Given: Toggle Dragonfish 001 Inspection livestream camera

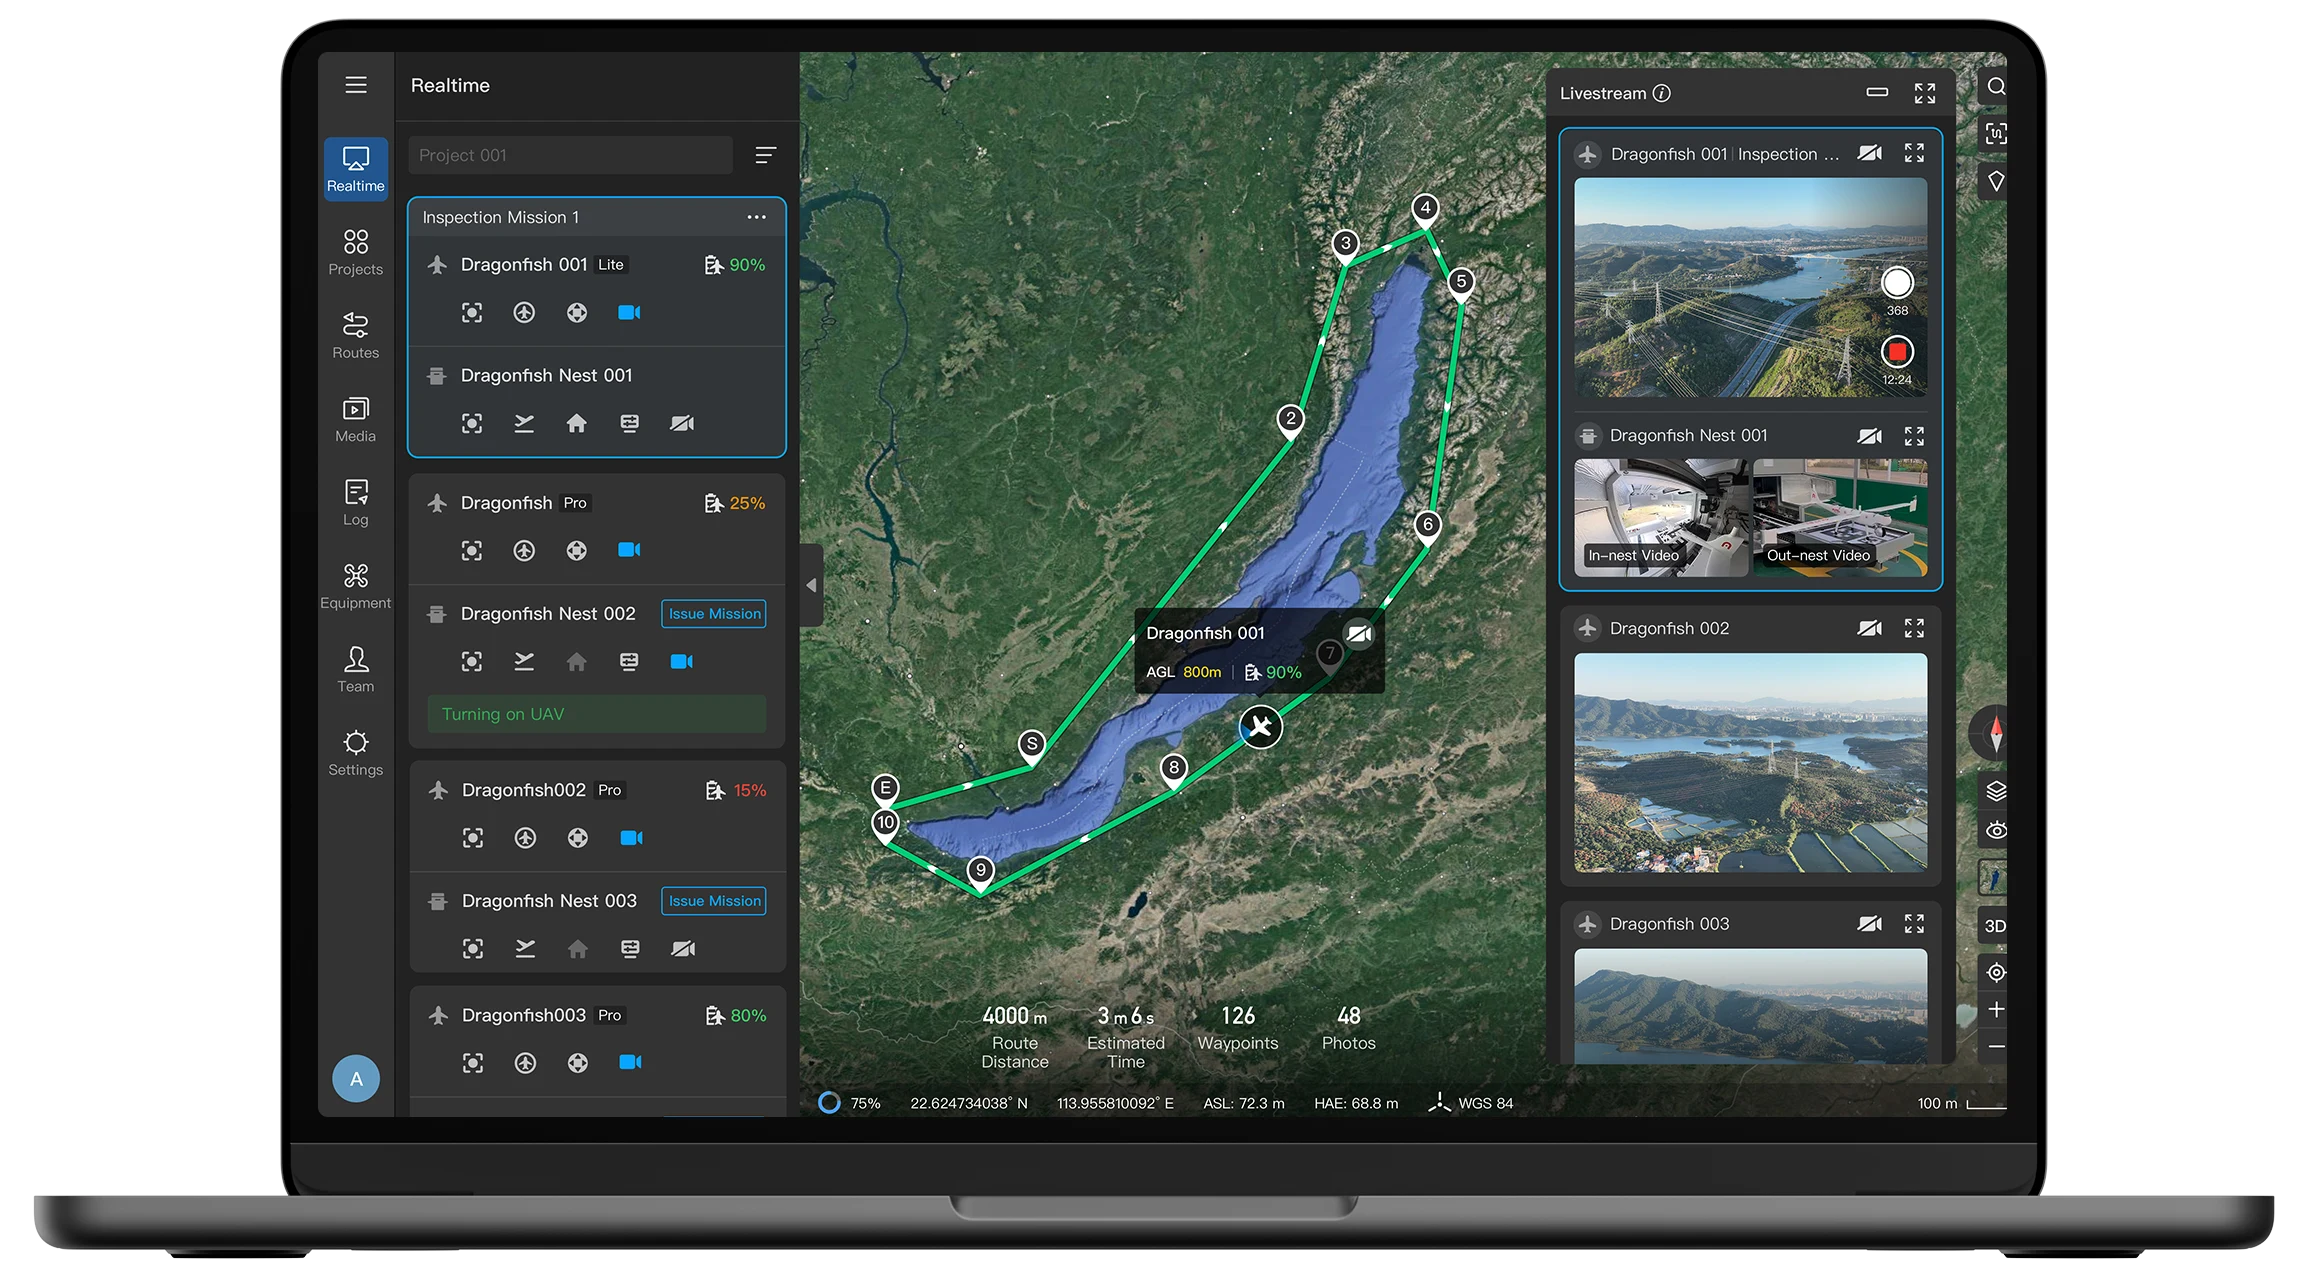Looking at the screenshot, I should [1870, 153].
